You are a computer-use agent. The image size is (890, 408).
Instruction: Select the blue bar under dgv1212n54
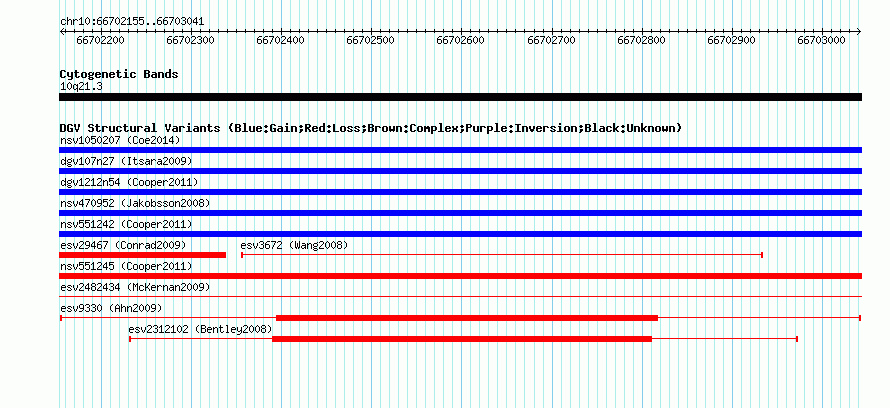(460, 192)
